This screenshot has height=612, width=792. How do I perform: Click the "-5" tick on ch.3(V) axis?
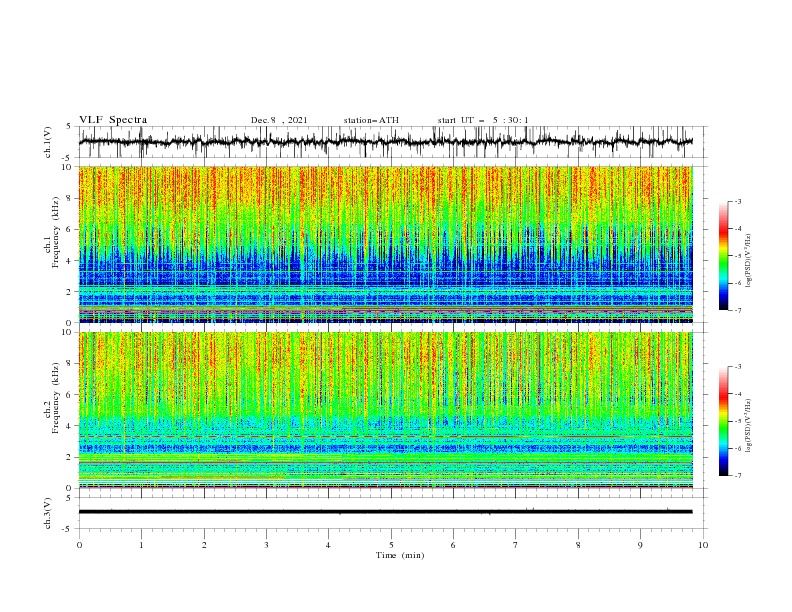68,529
